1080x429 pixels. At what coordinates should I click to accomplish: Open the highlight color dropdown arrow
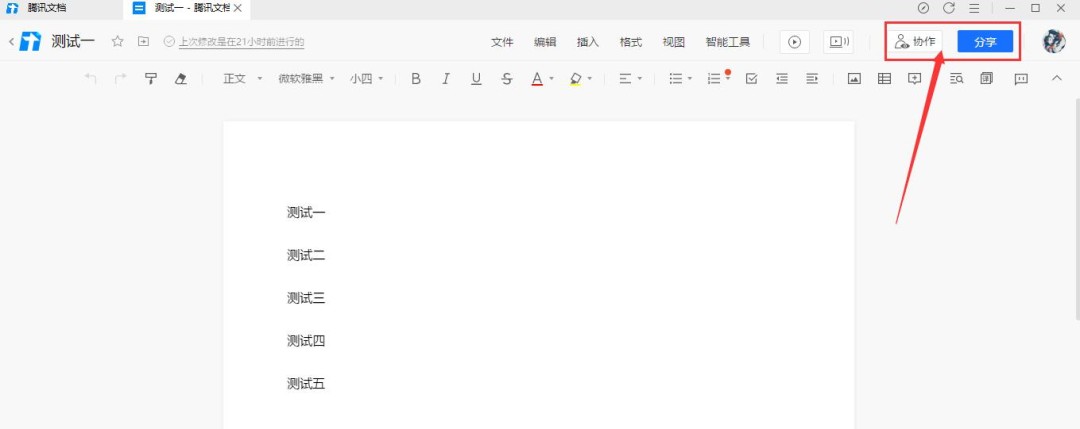tap(590, 79)
